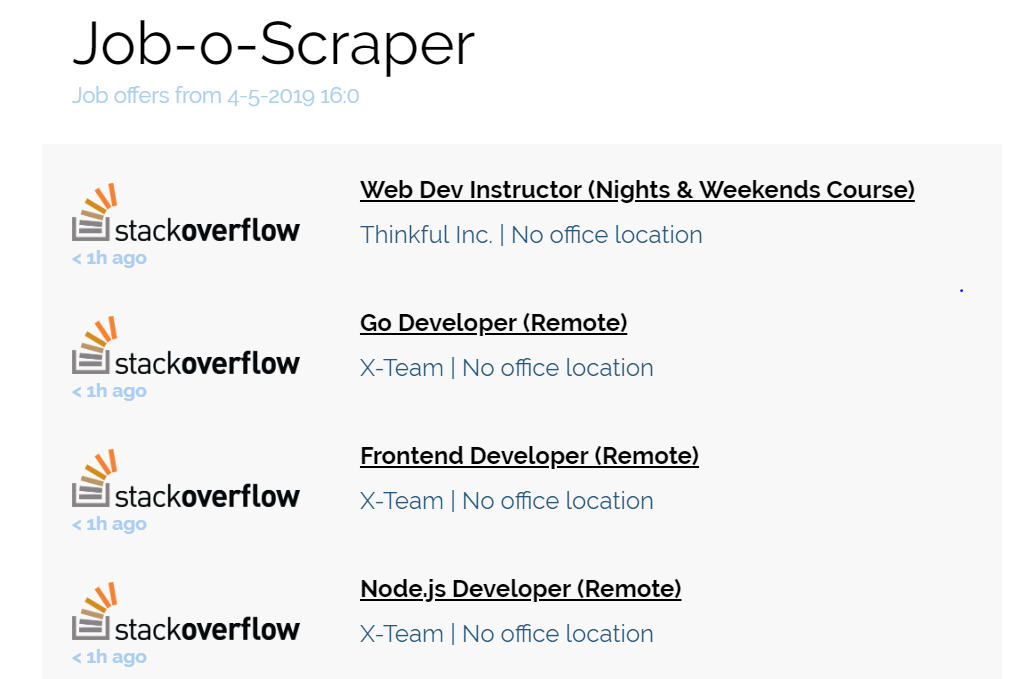The height and width of the screenshot is (679, 1029).
Task: Open Node.js Developer (Remote) job link
Action: (520, 589)
